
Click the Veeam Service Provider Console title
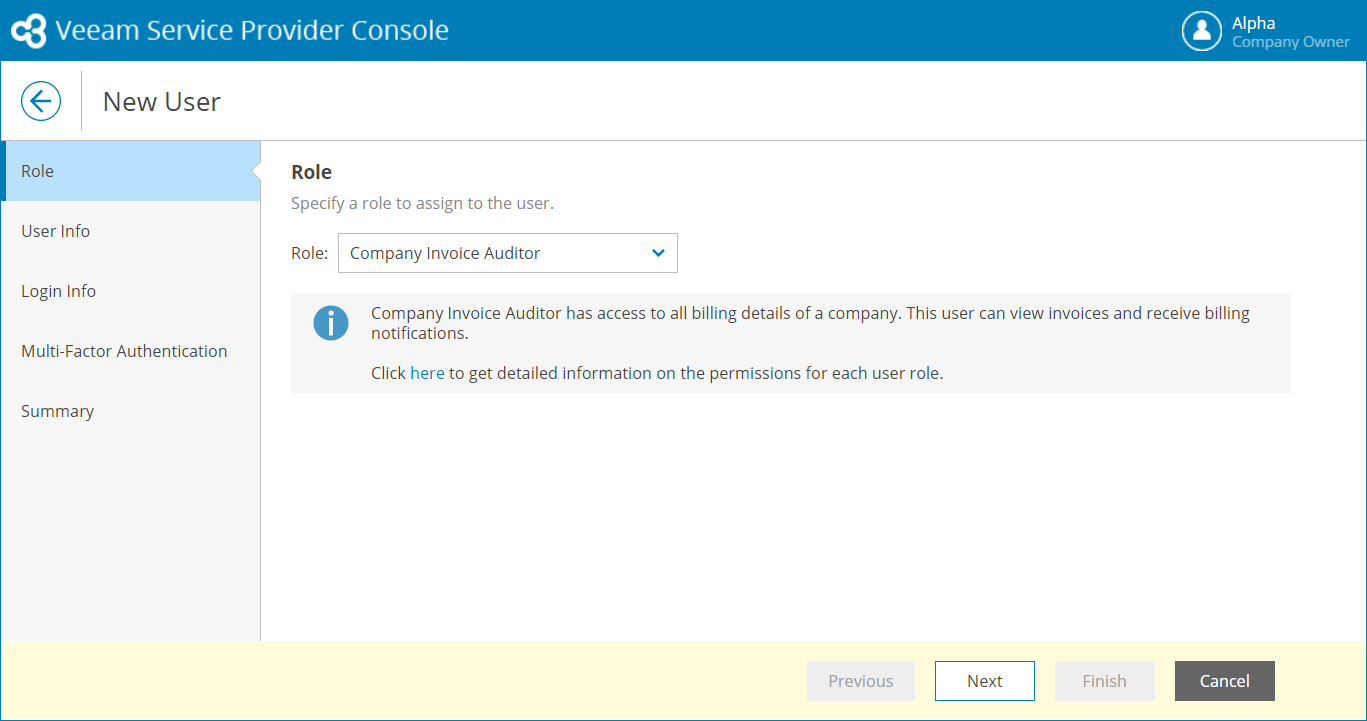(252, 31)
